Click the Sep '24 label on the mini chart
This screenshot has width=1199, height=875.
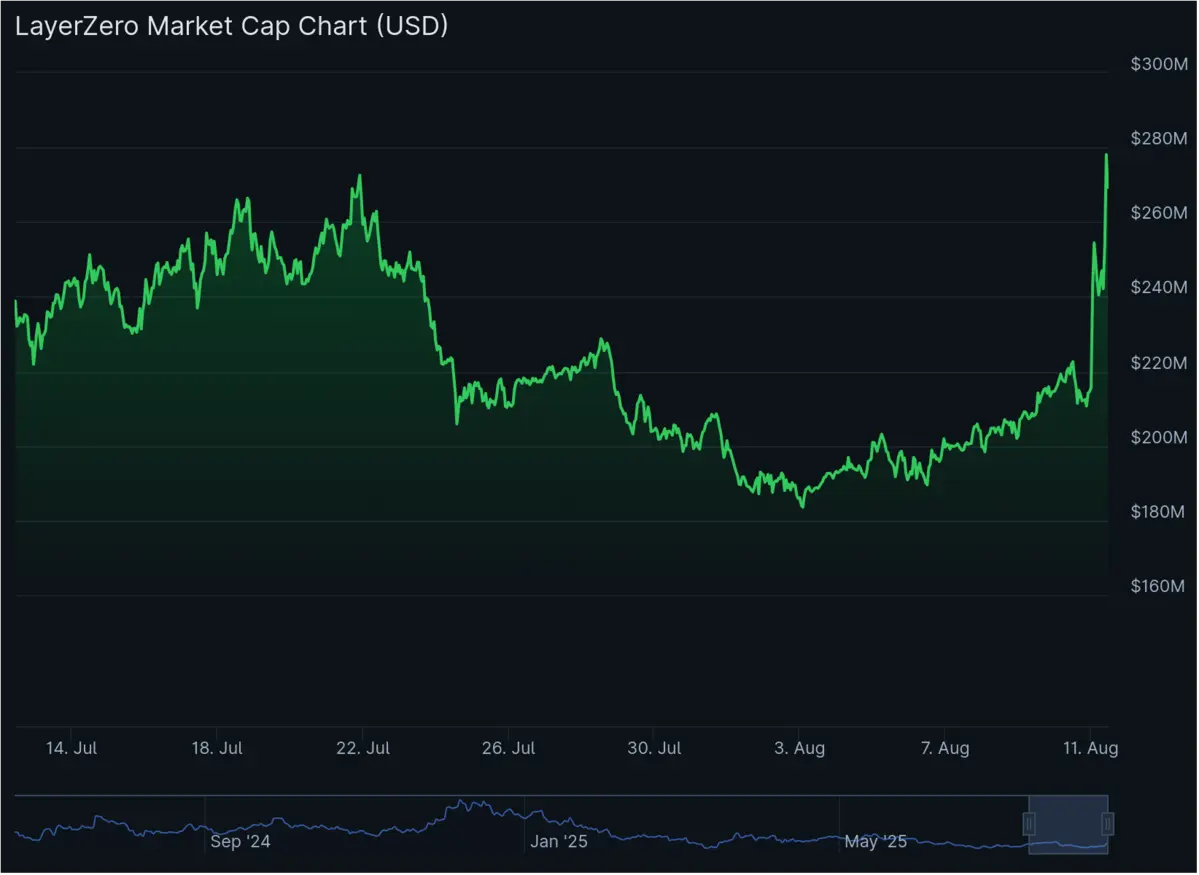coord(240,841)
